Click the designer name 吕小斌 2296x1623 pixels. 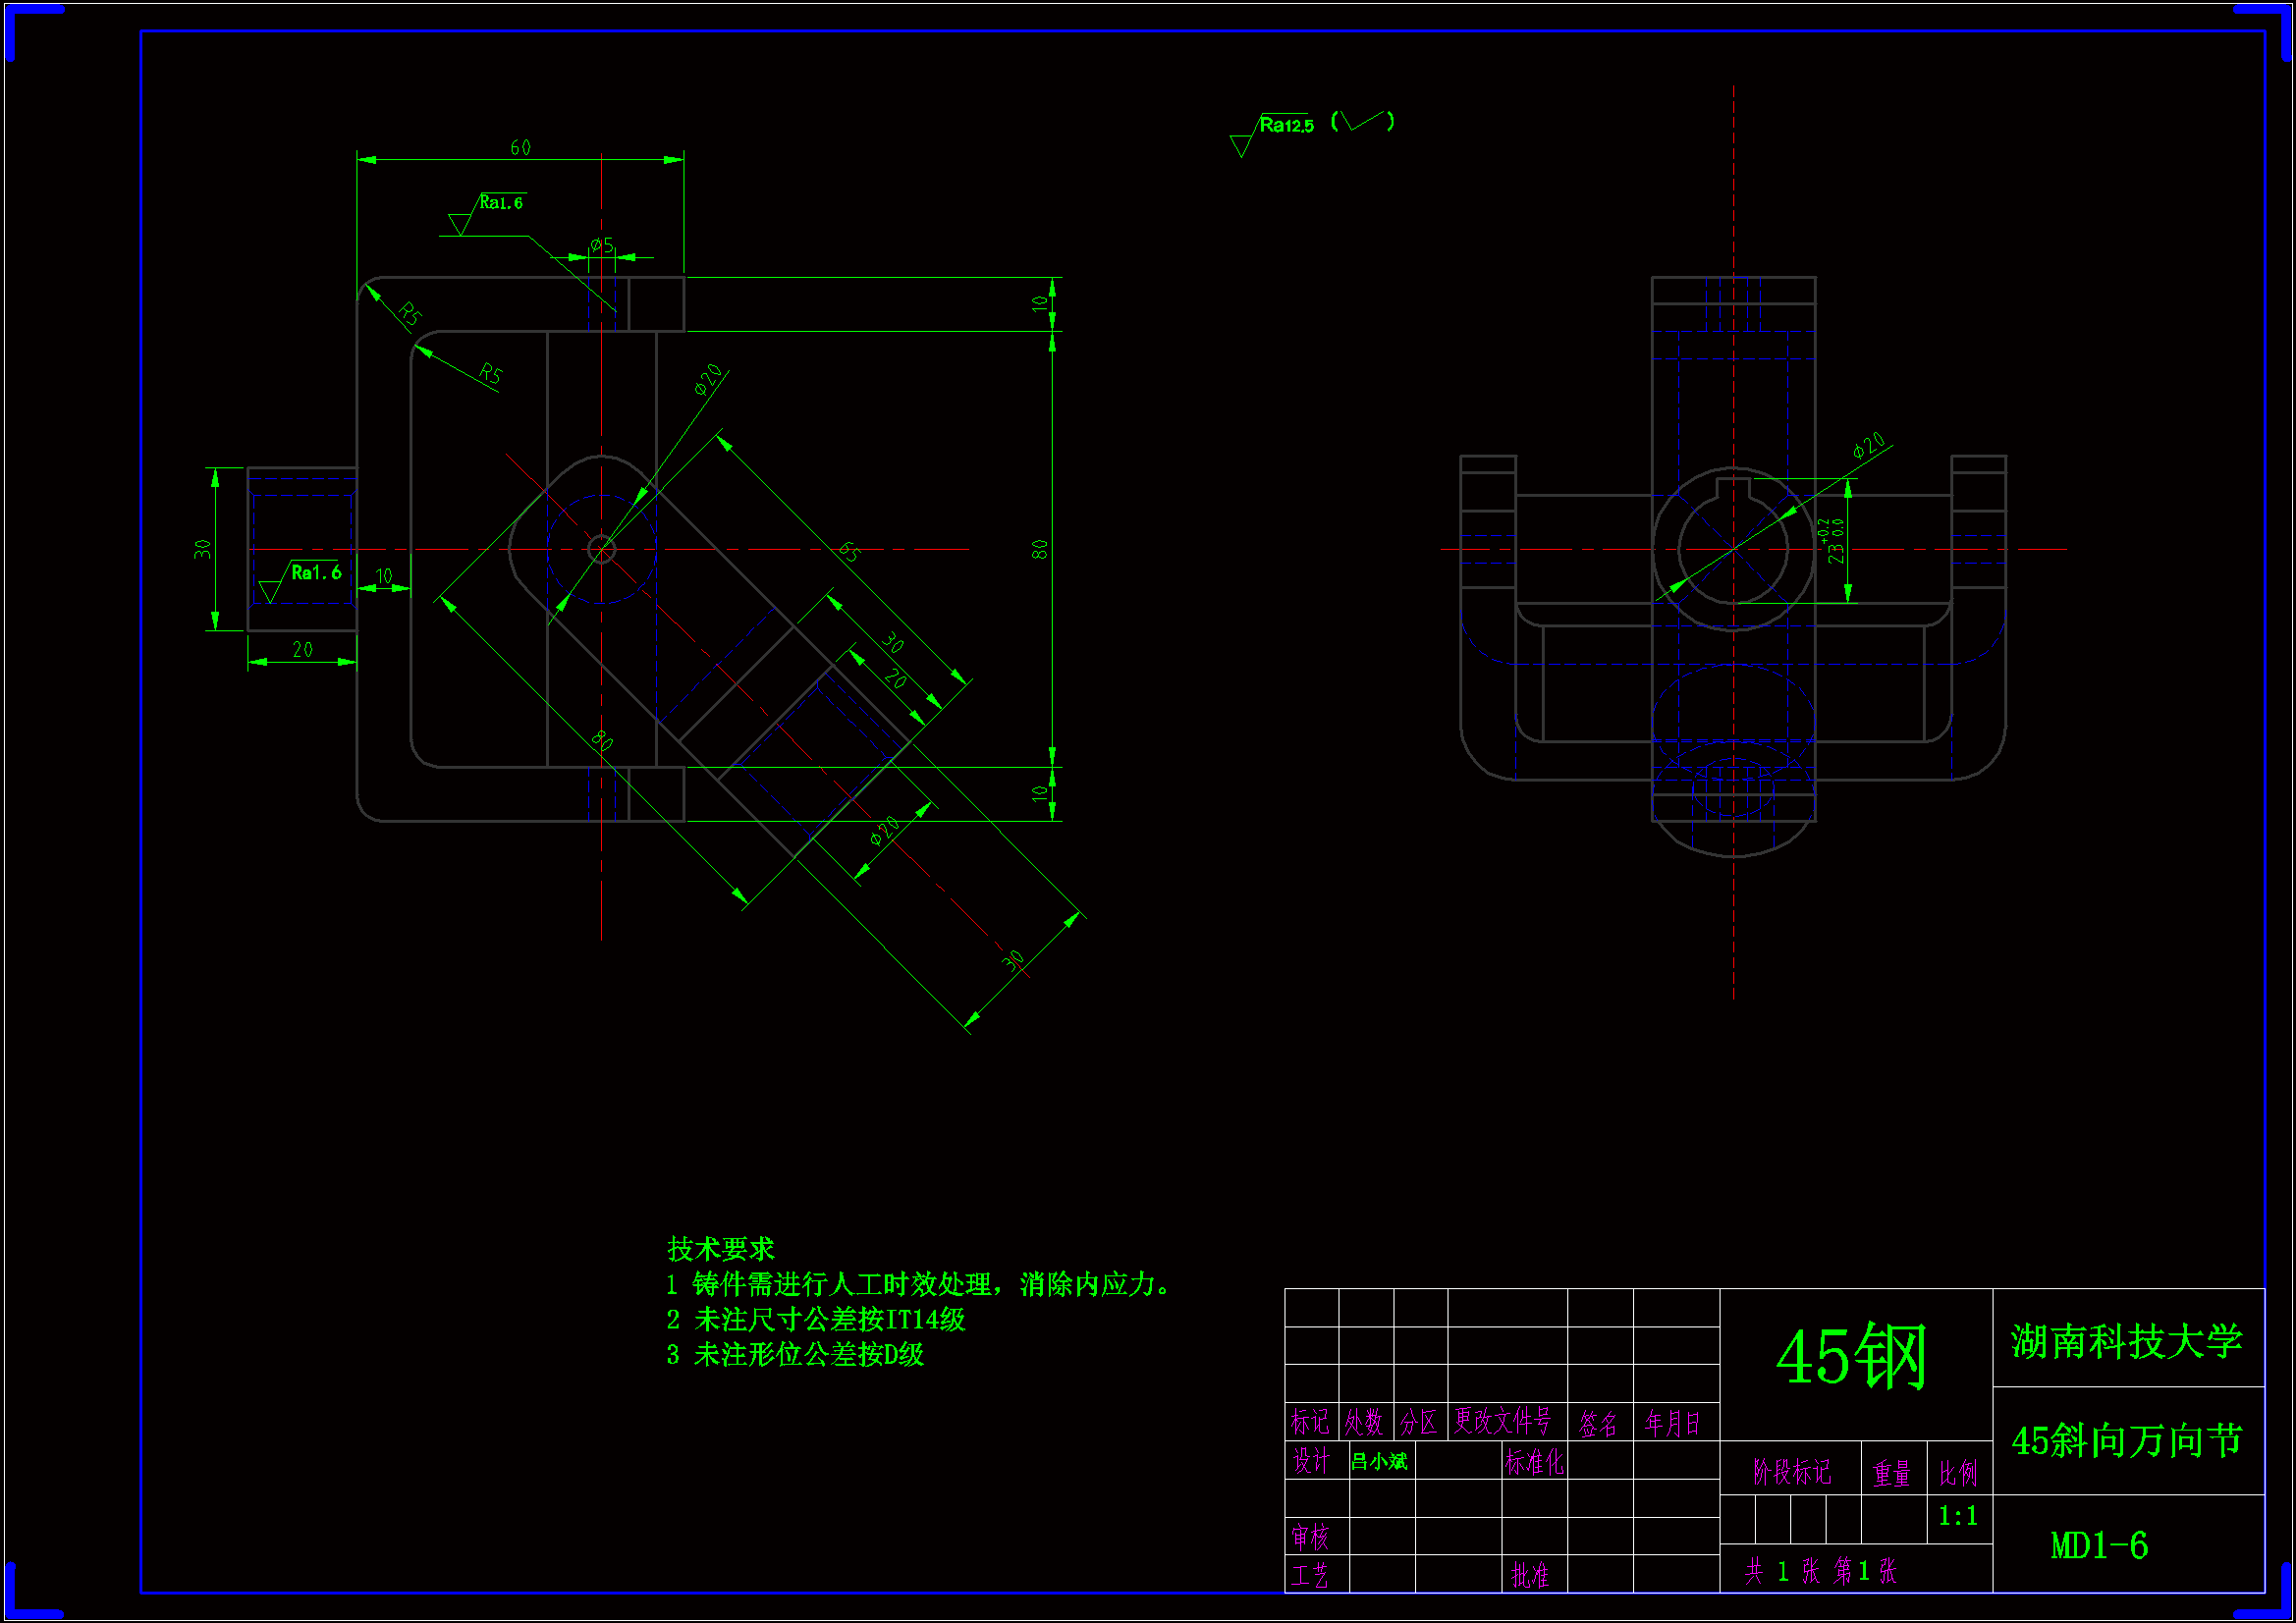pyautogui.click(x=1379, y=1462)
